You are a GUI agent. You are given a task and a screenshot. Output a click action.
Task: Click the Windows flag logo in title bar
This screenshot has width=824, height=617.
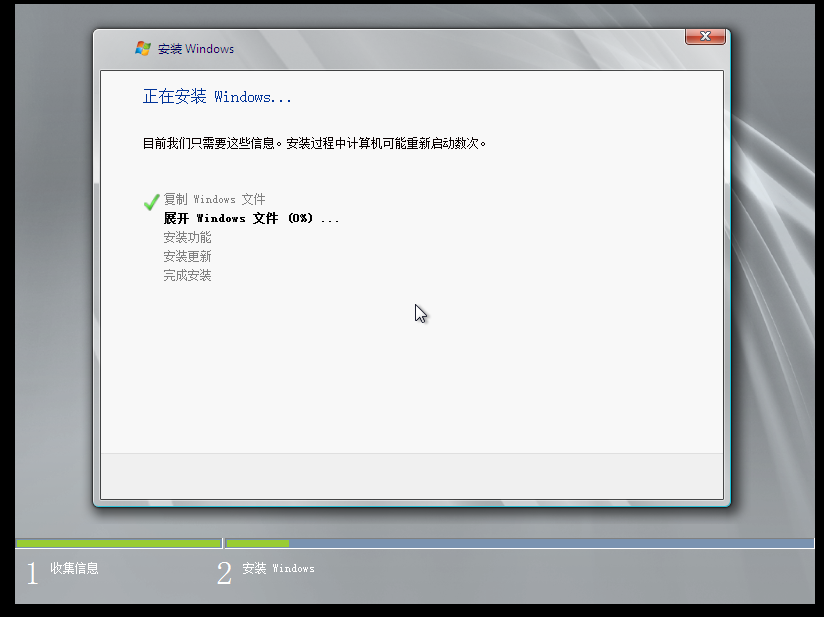(143, 48)
